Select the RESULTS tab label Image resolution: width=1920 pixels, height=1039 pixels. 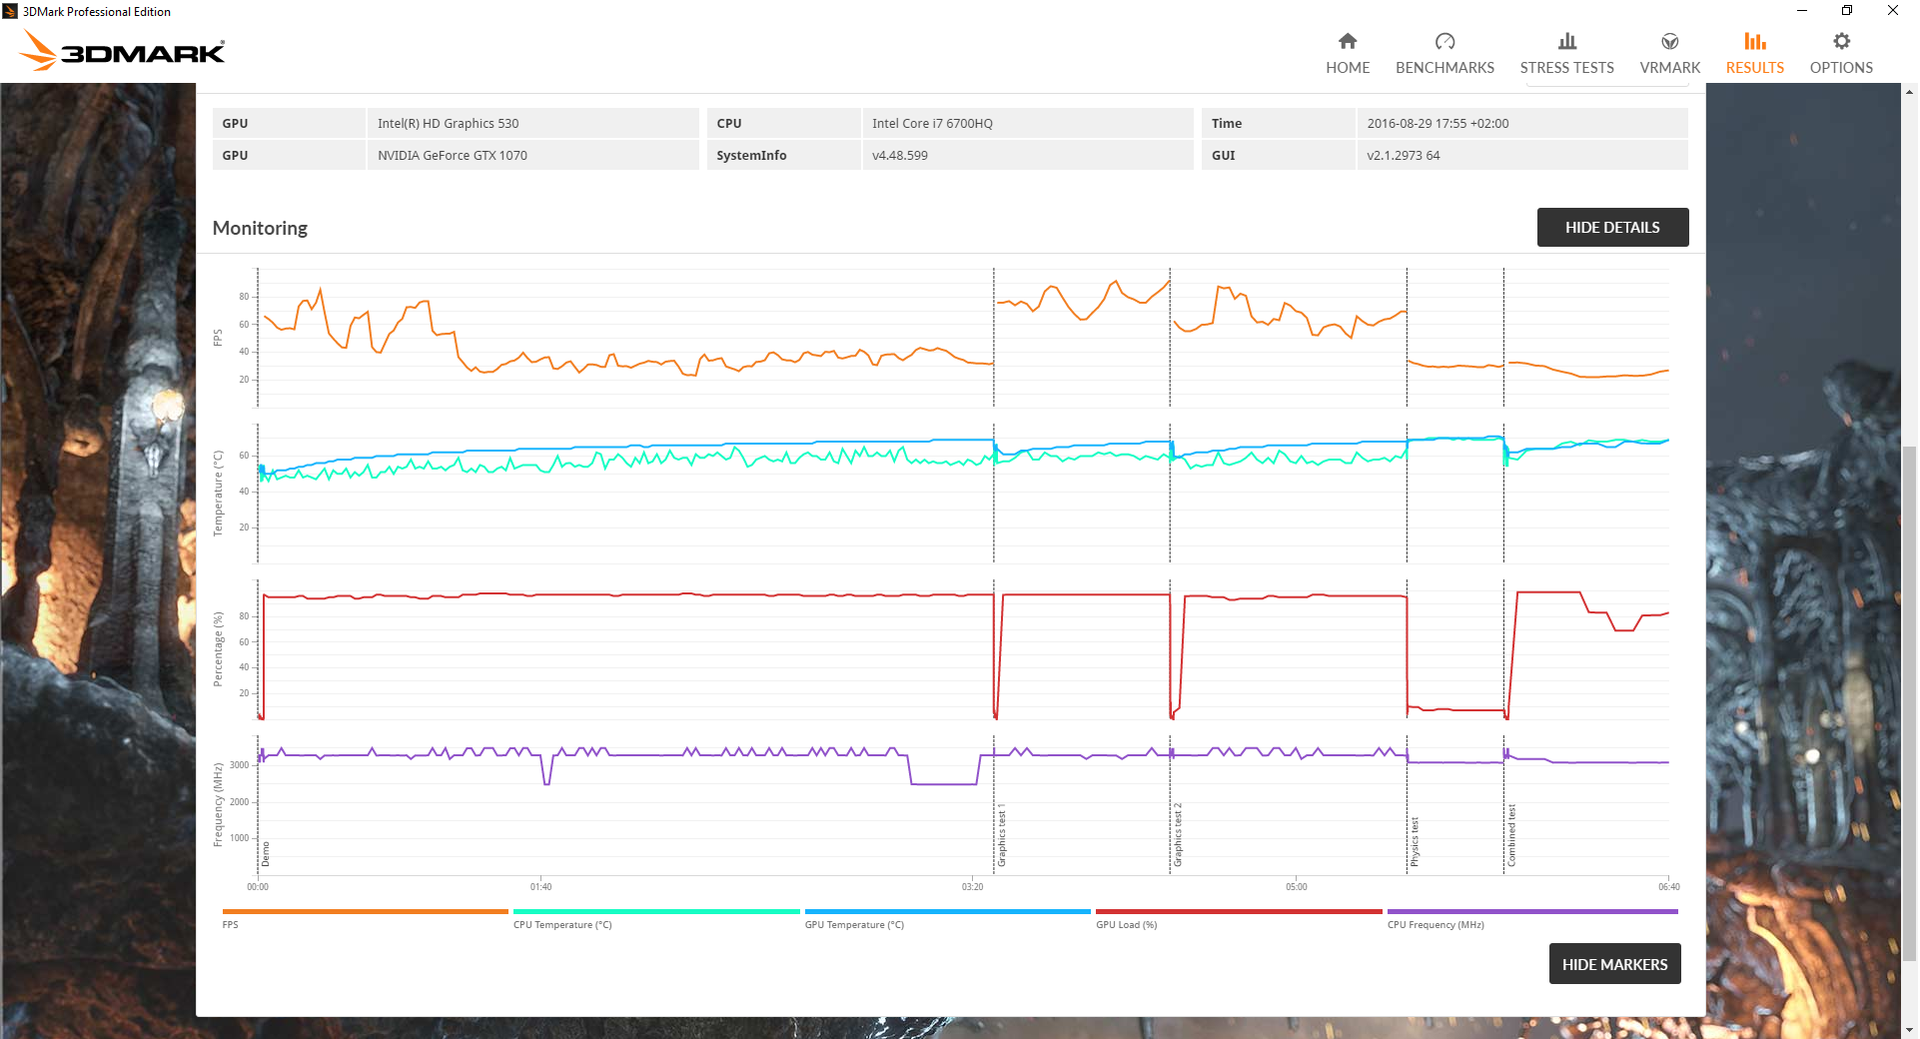[1754, 68]
